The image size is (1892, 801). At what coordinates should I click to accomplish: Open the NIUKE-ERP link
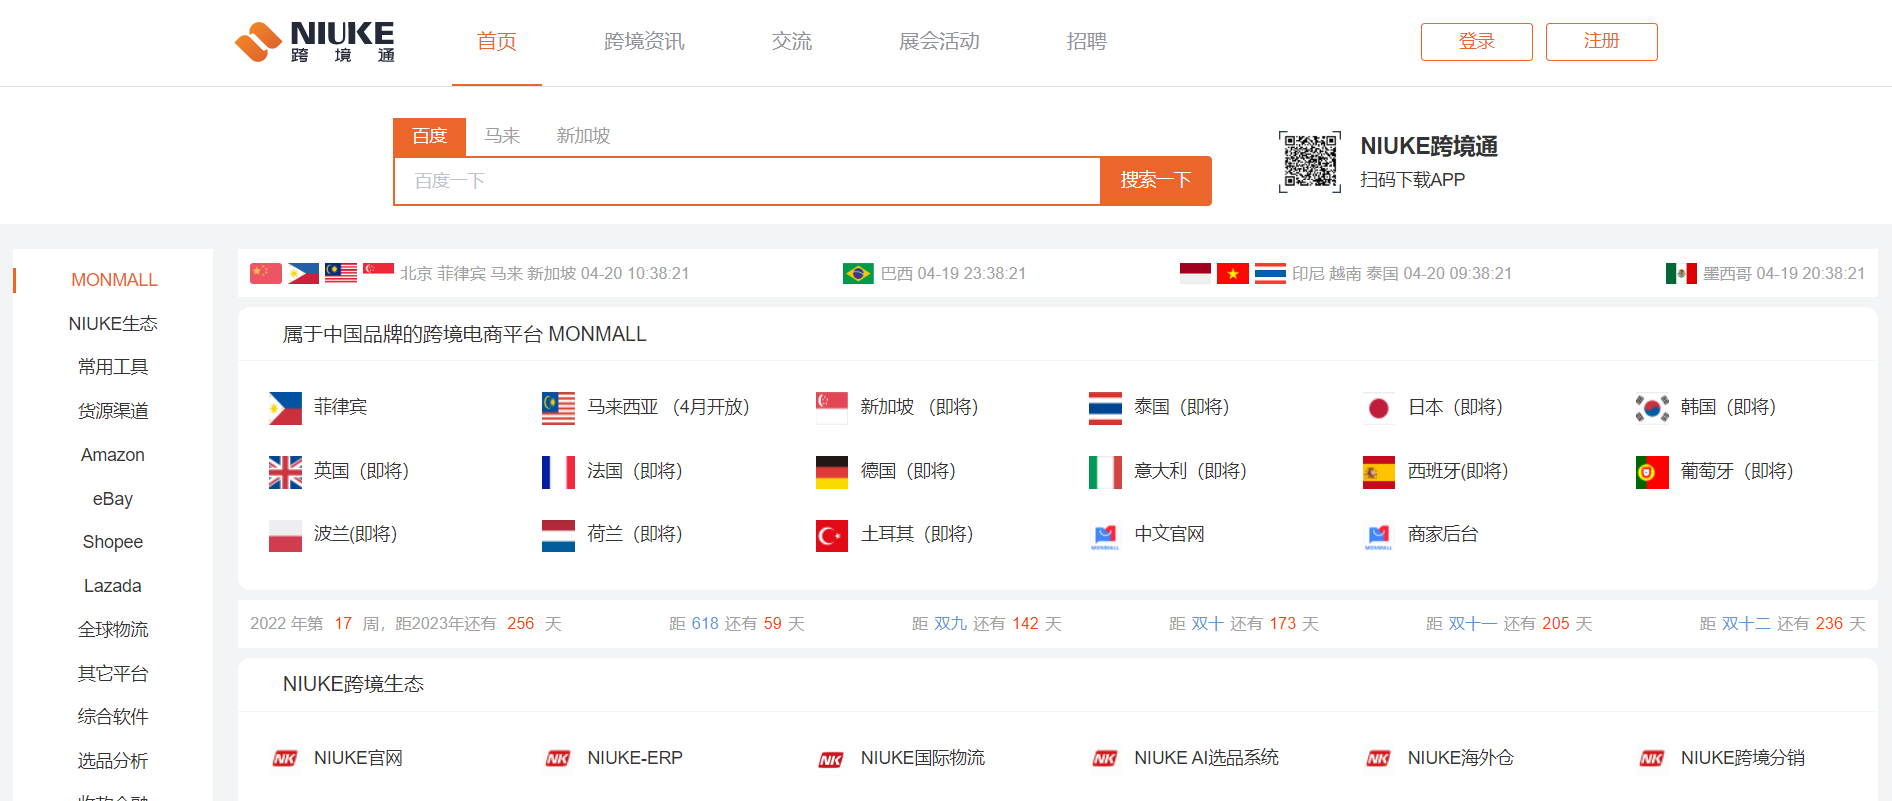pyautogui.click(x=635, y=758)
